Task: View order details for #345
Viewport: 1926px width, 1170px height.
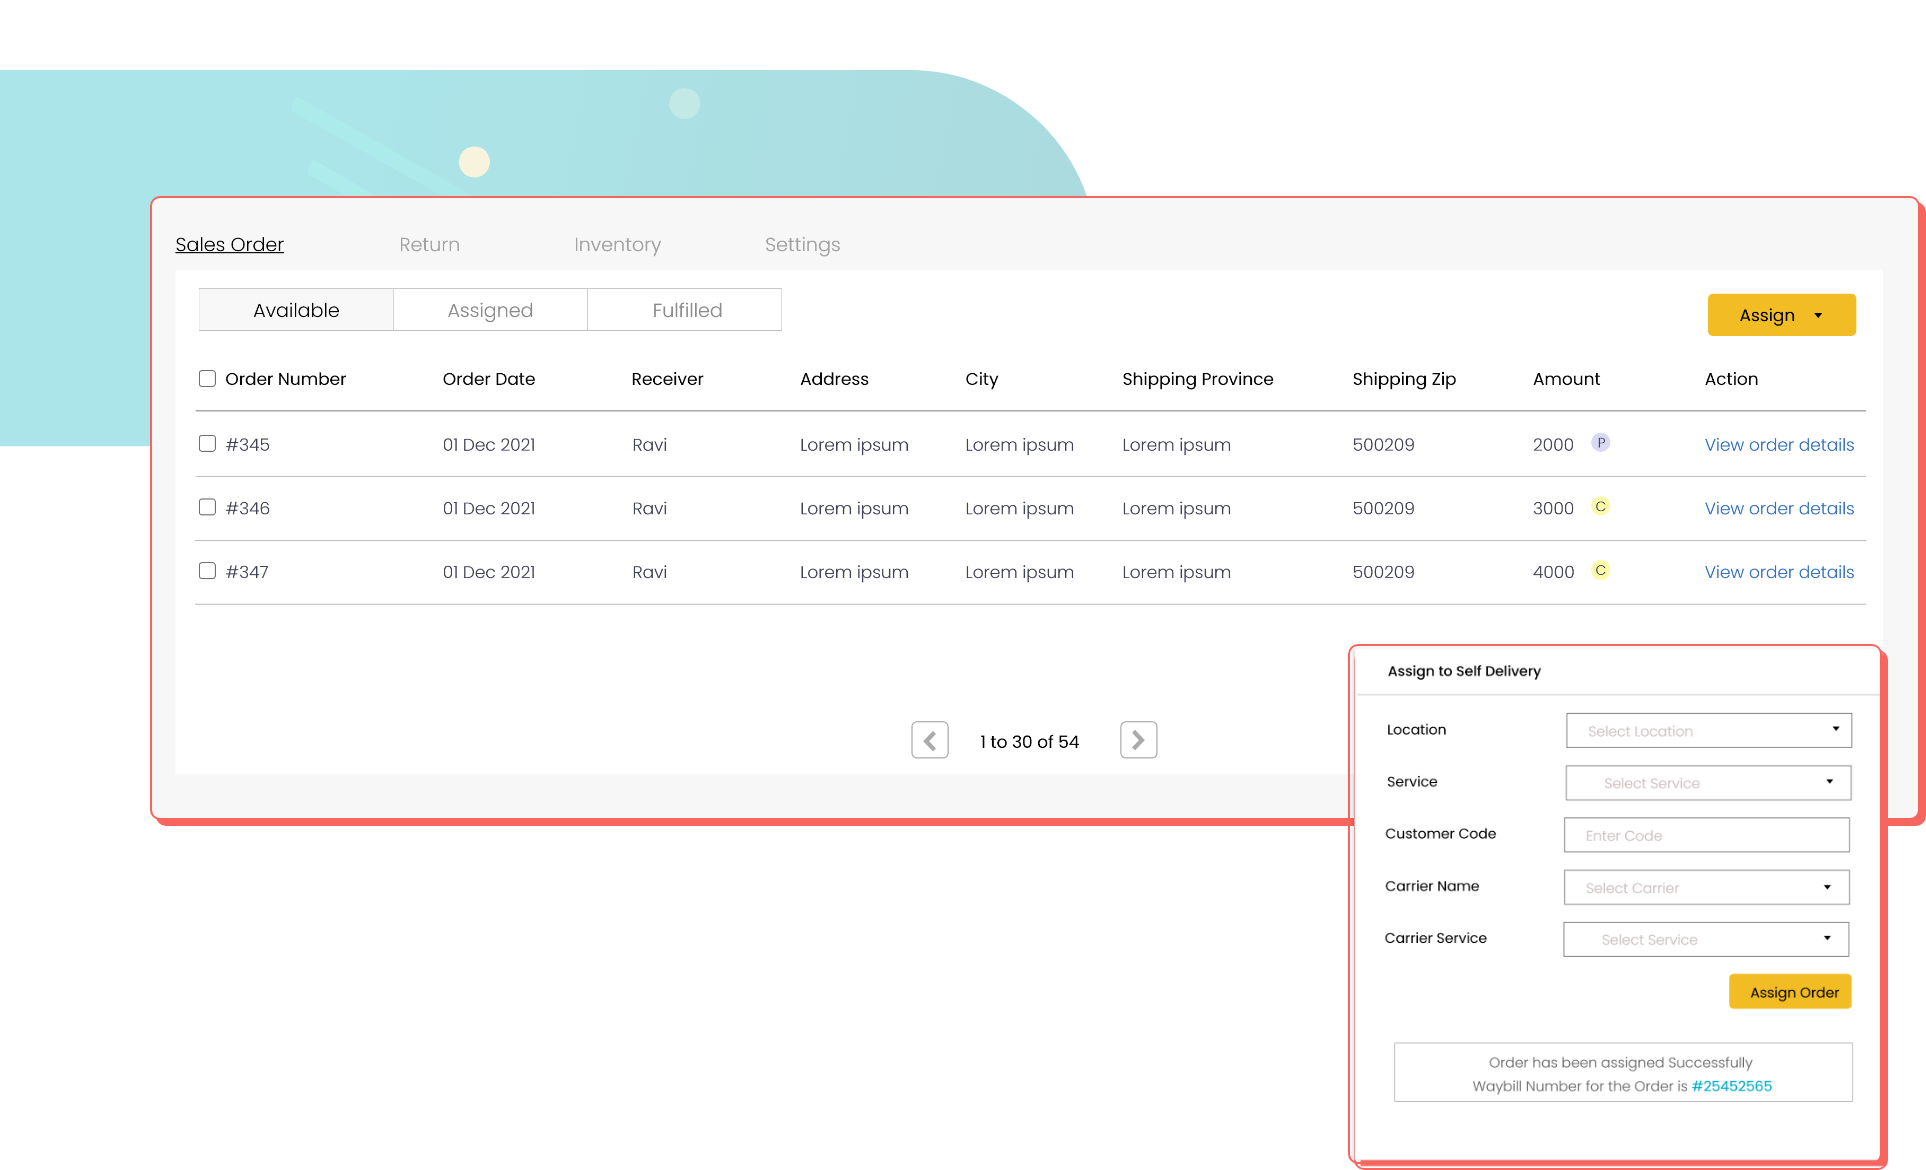Action: tap(1779, 444)
